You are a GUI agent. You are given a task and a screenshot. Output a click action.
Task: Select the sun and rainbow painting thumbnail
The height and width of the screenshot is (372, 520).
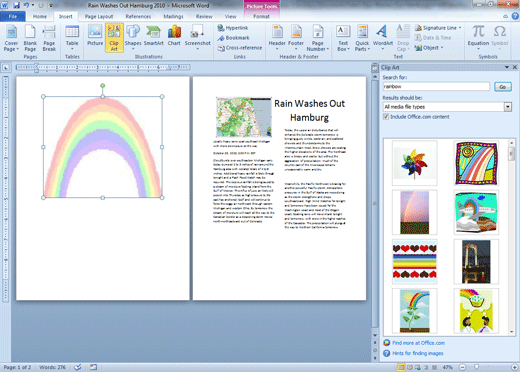click(476, 163)
